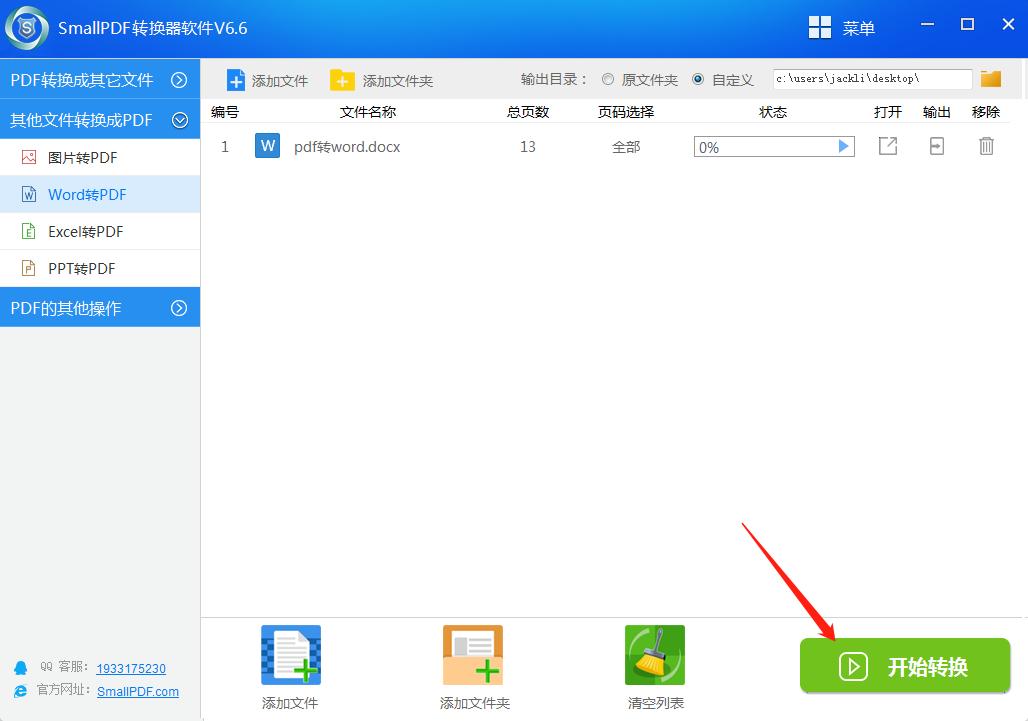Expand the PDF转换成其它文件 section
The width and height of the screenshot is (1028, 721).
coord(181,80)
